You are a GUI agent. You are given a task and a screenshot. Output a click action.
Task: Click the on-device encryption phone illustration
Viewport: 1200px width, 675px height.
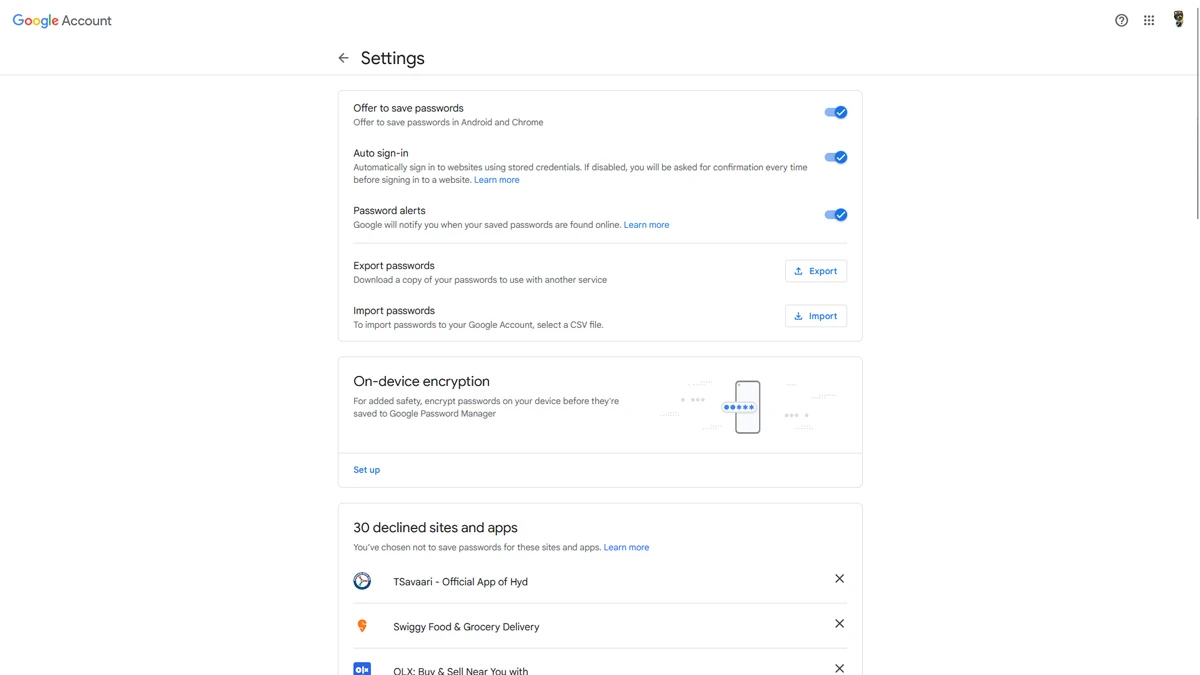[x=747, y=407]
